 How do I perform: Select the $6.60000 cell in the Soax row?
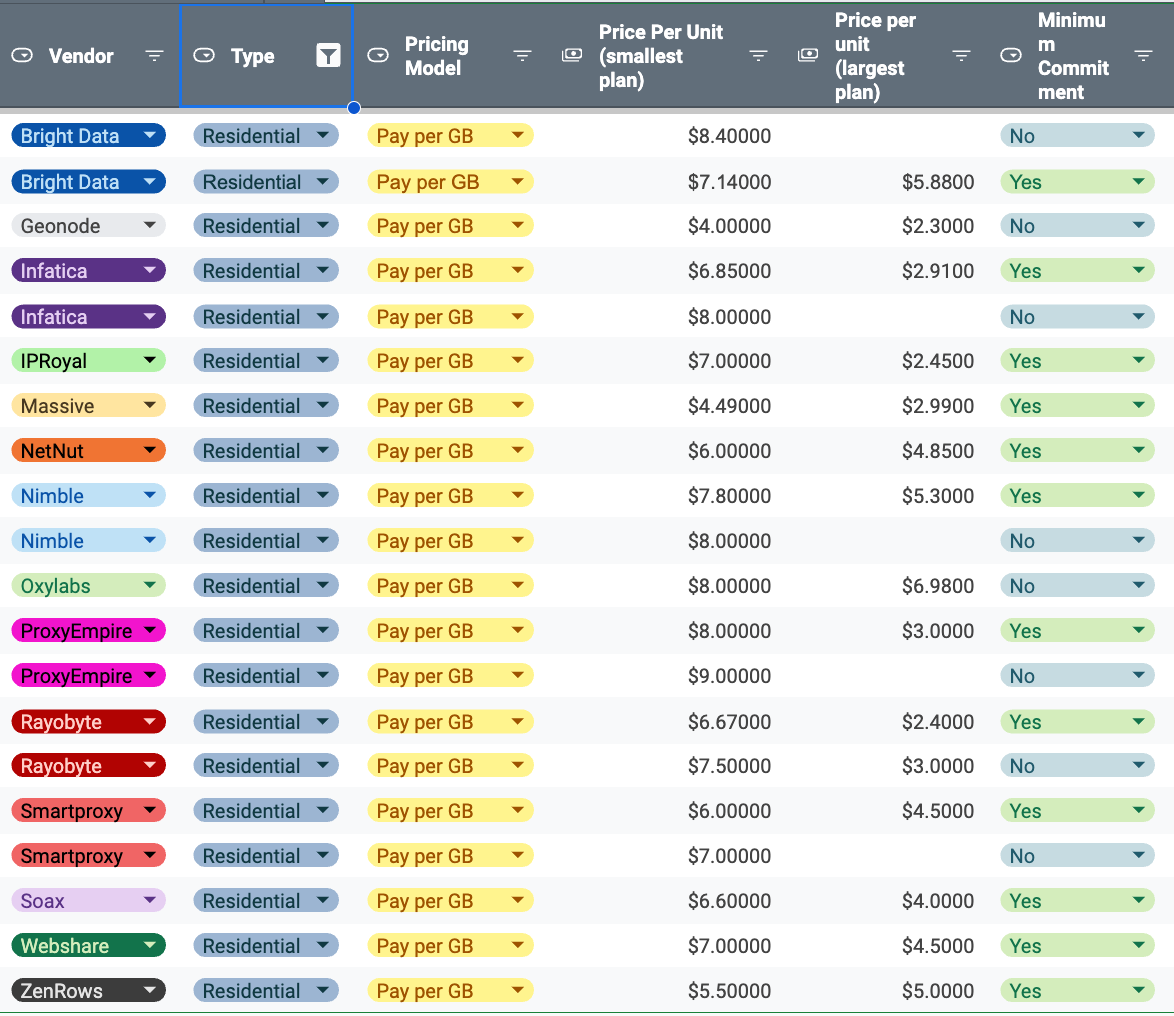(x=729, y=901)
